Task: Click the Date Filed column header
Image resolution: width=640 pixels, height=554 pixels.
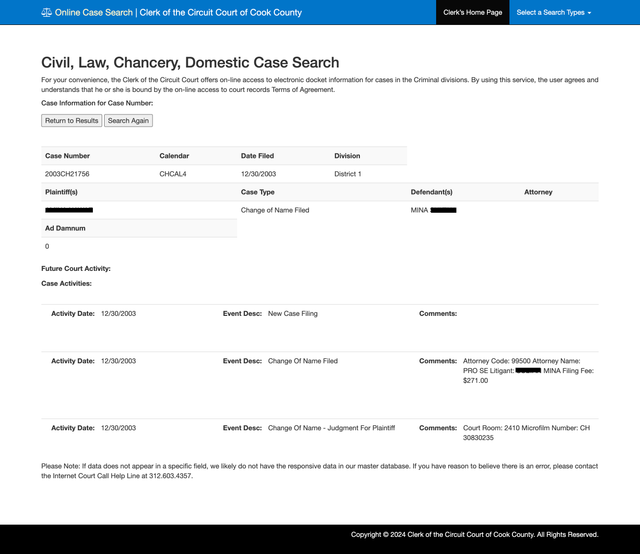Action: [x=257, y=156]
